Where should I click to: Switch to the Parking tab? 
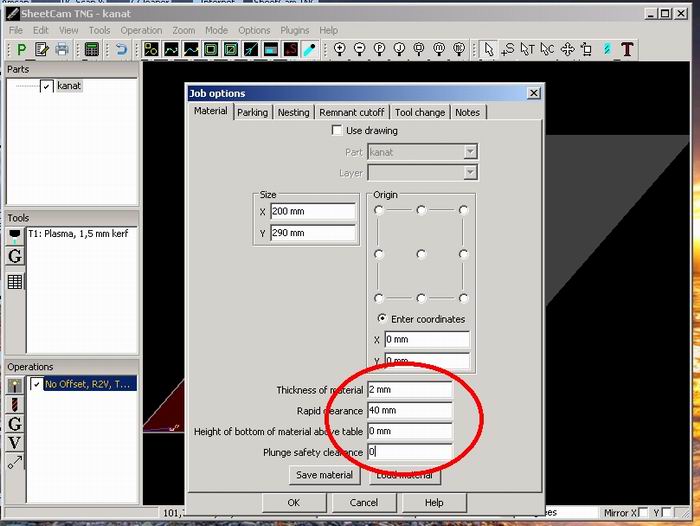(252, 113)
